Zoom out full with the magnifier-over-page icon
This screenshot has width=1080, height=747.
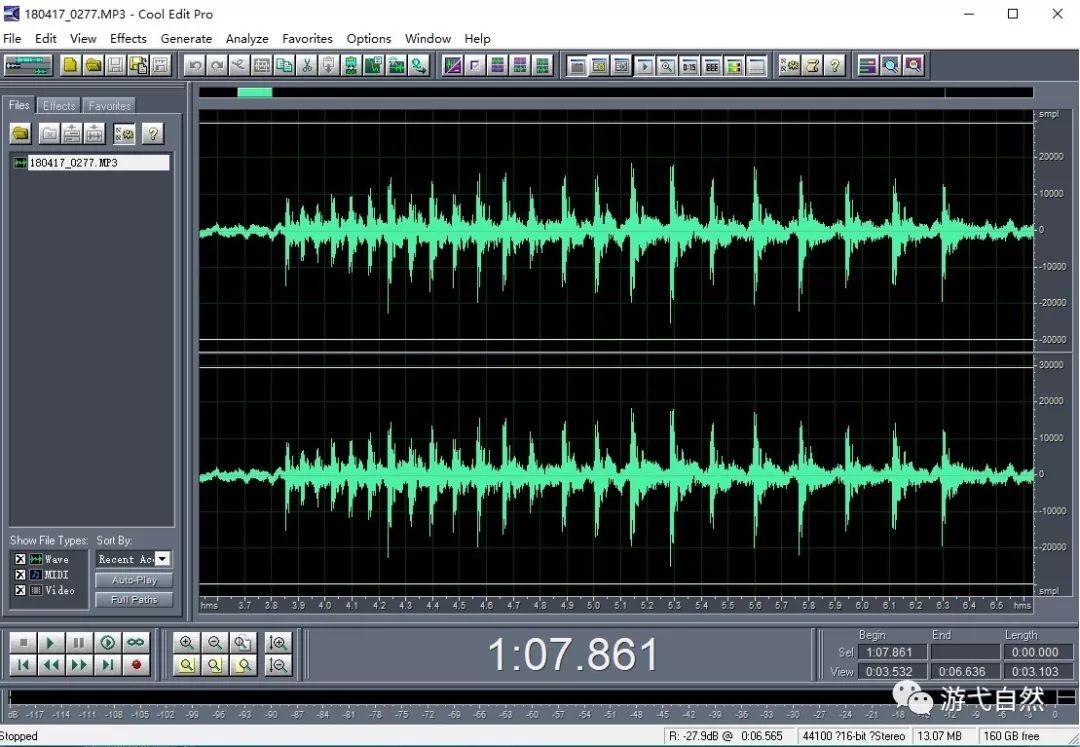click(x=242, y=643)
